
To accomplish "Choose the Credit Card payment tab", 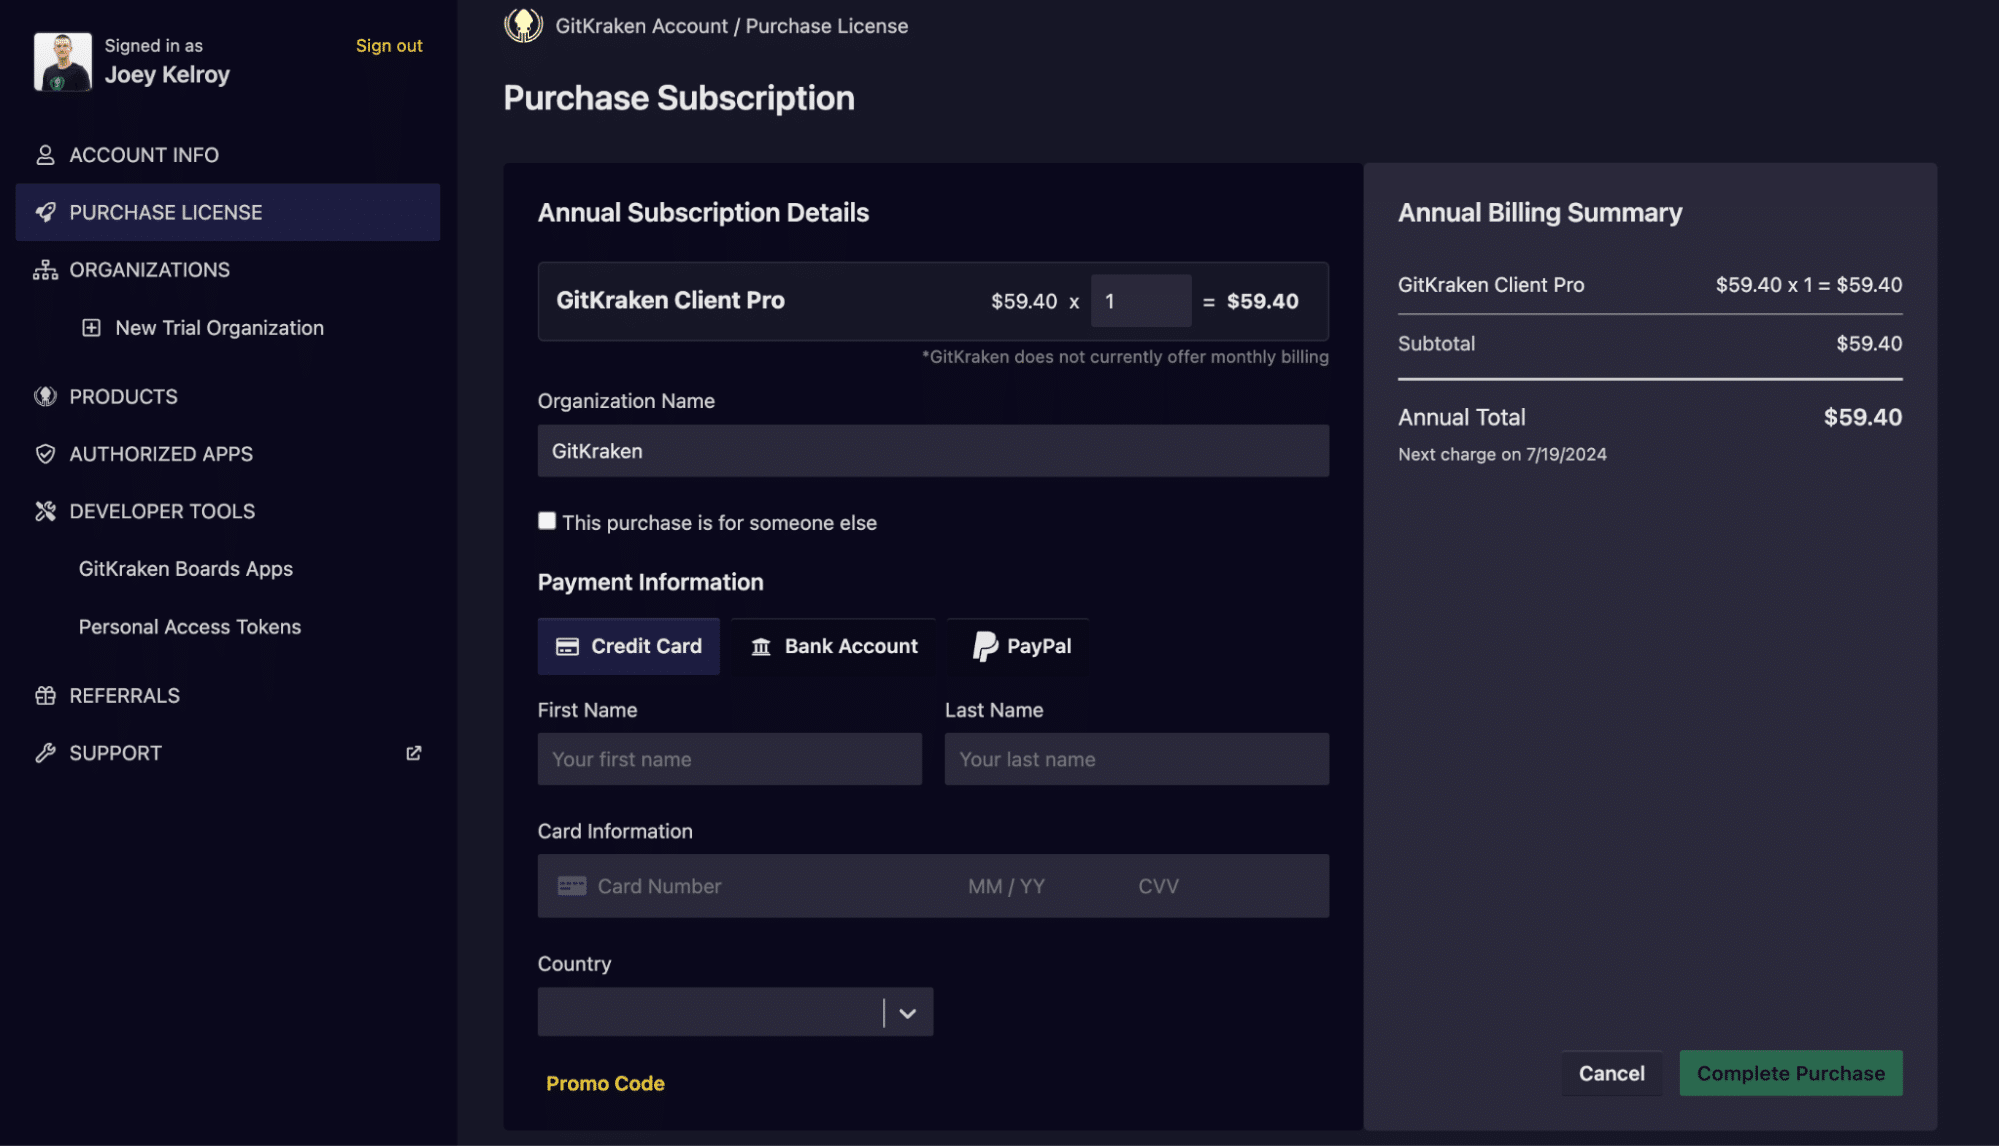I will point(628,646).
